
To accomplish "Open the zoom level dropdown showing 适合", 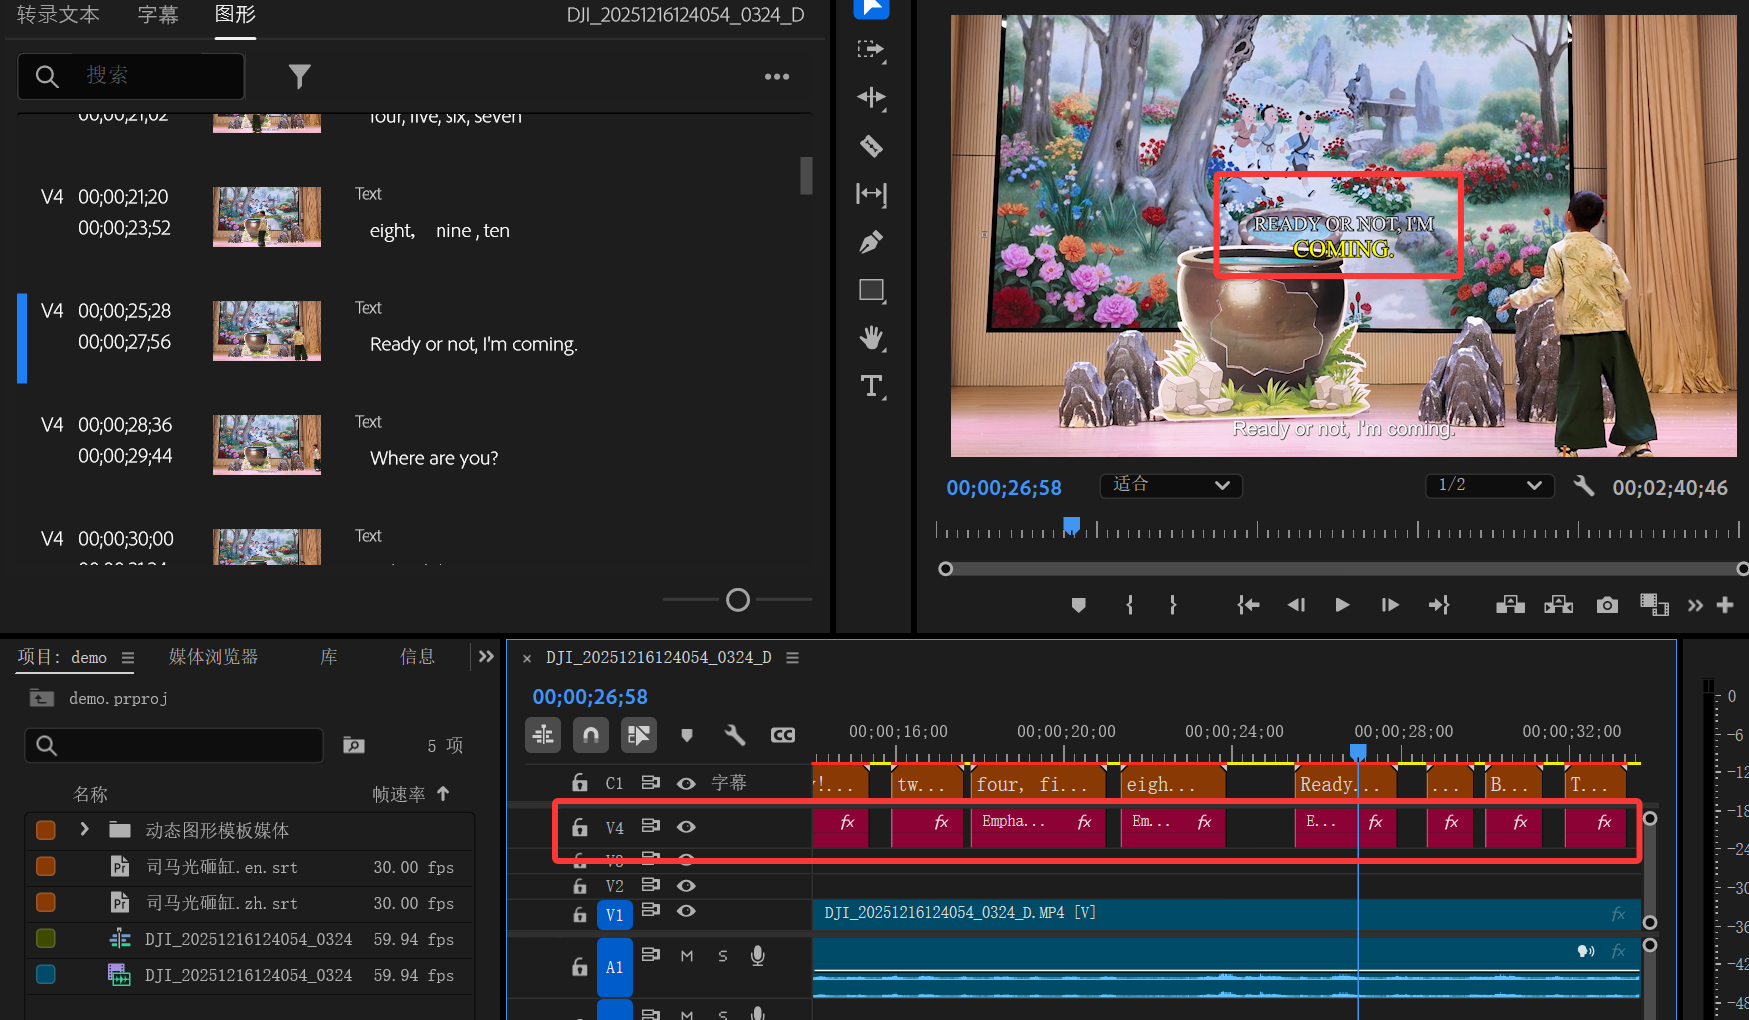I will (x=1171, y=485).
